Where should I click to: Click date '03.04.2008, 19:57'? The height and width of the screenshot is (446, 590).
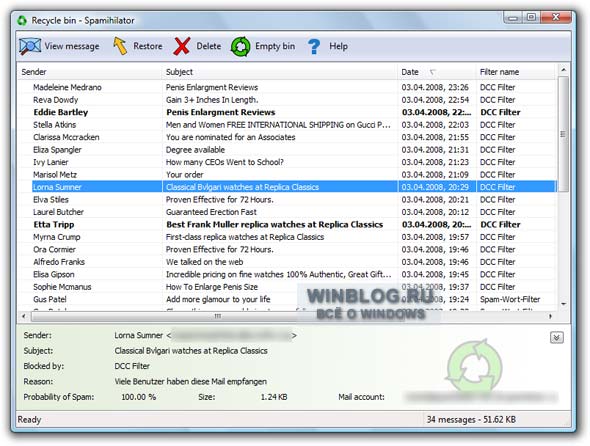(x=435, y=237)
